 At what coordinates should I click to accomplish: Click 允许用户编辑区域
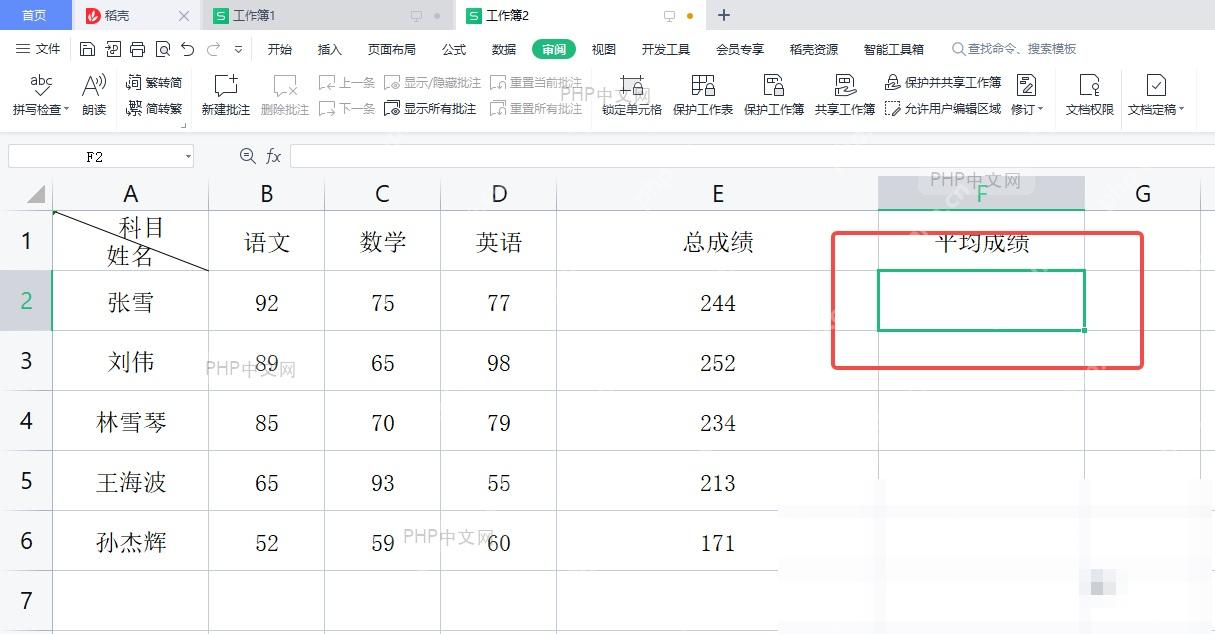point(943,108)
